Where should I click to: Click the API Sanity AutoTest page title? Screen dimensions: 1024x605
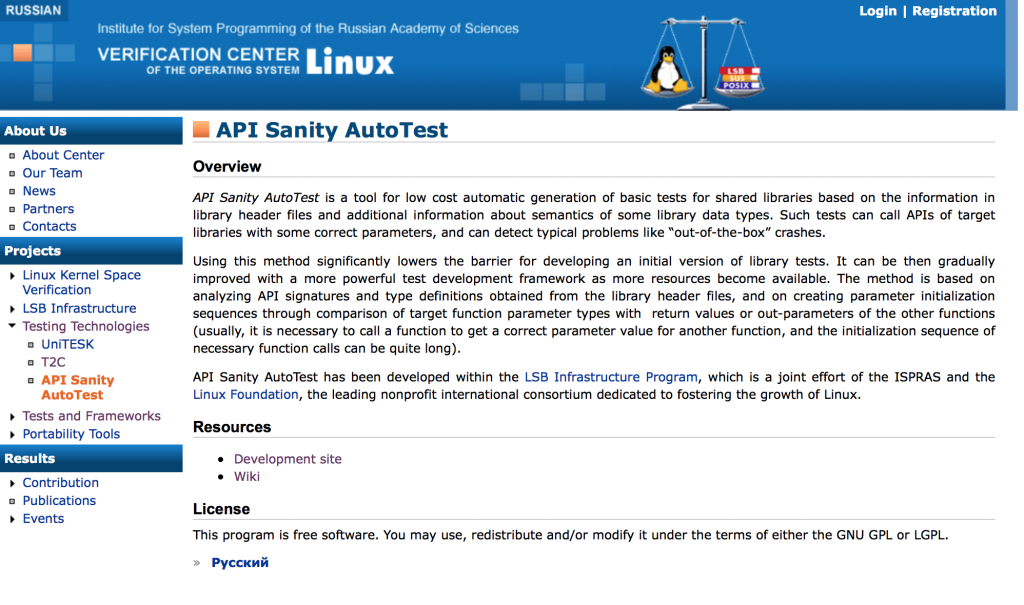coord(332,130)
